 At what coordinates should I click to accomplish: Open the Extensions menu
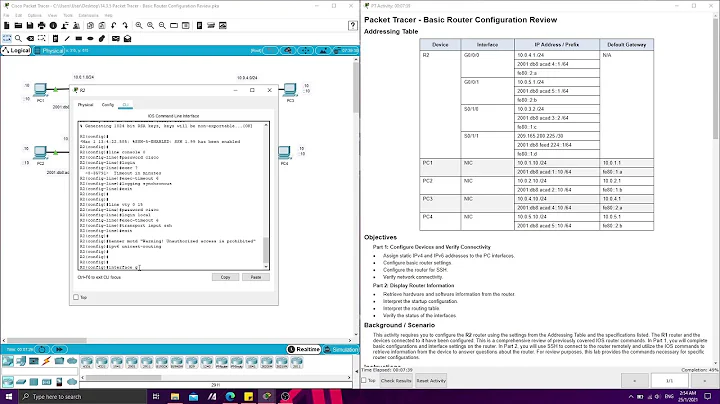click(88, 15)
